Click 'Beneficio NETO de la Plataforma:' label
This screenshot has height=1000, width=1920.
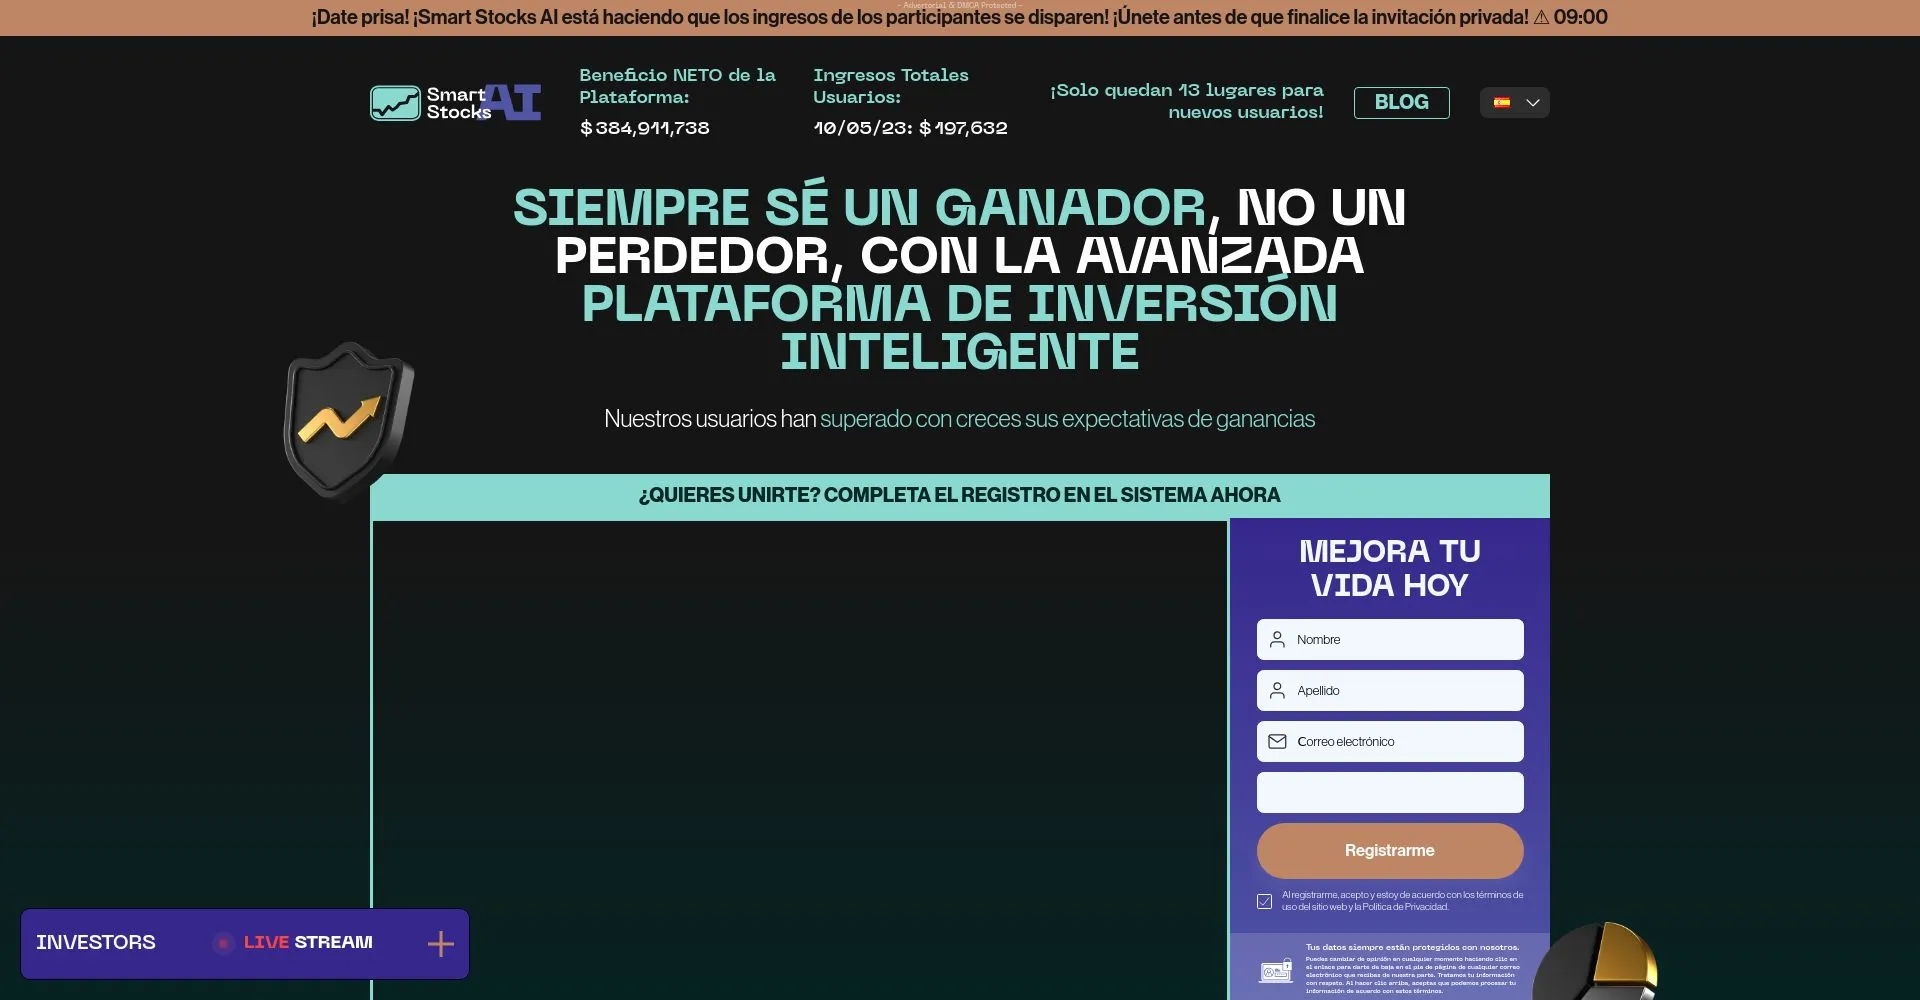[x=678, y=86]
